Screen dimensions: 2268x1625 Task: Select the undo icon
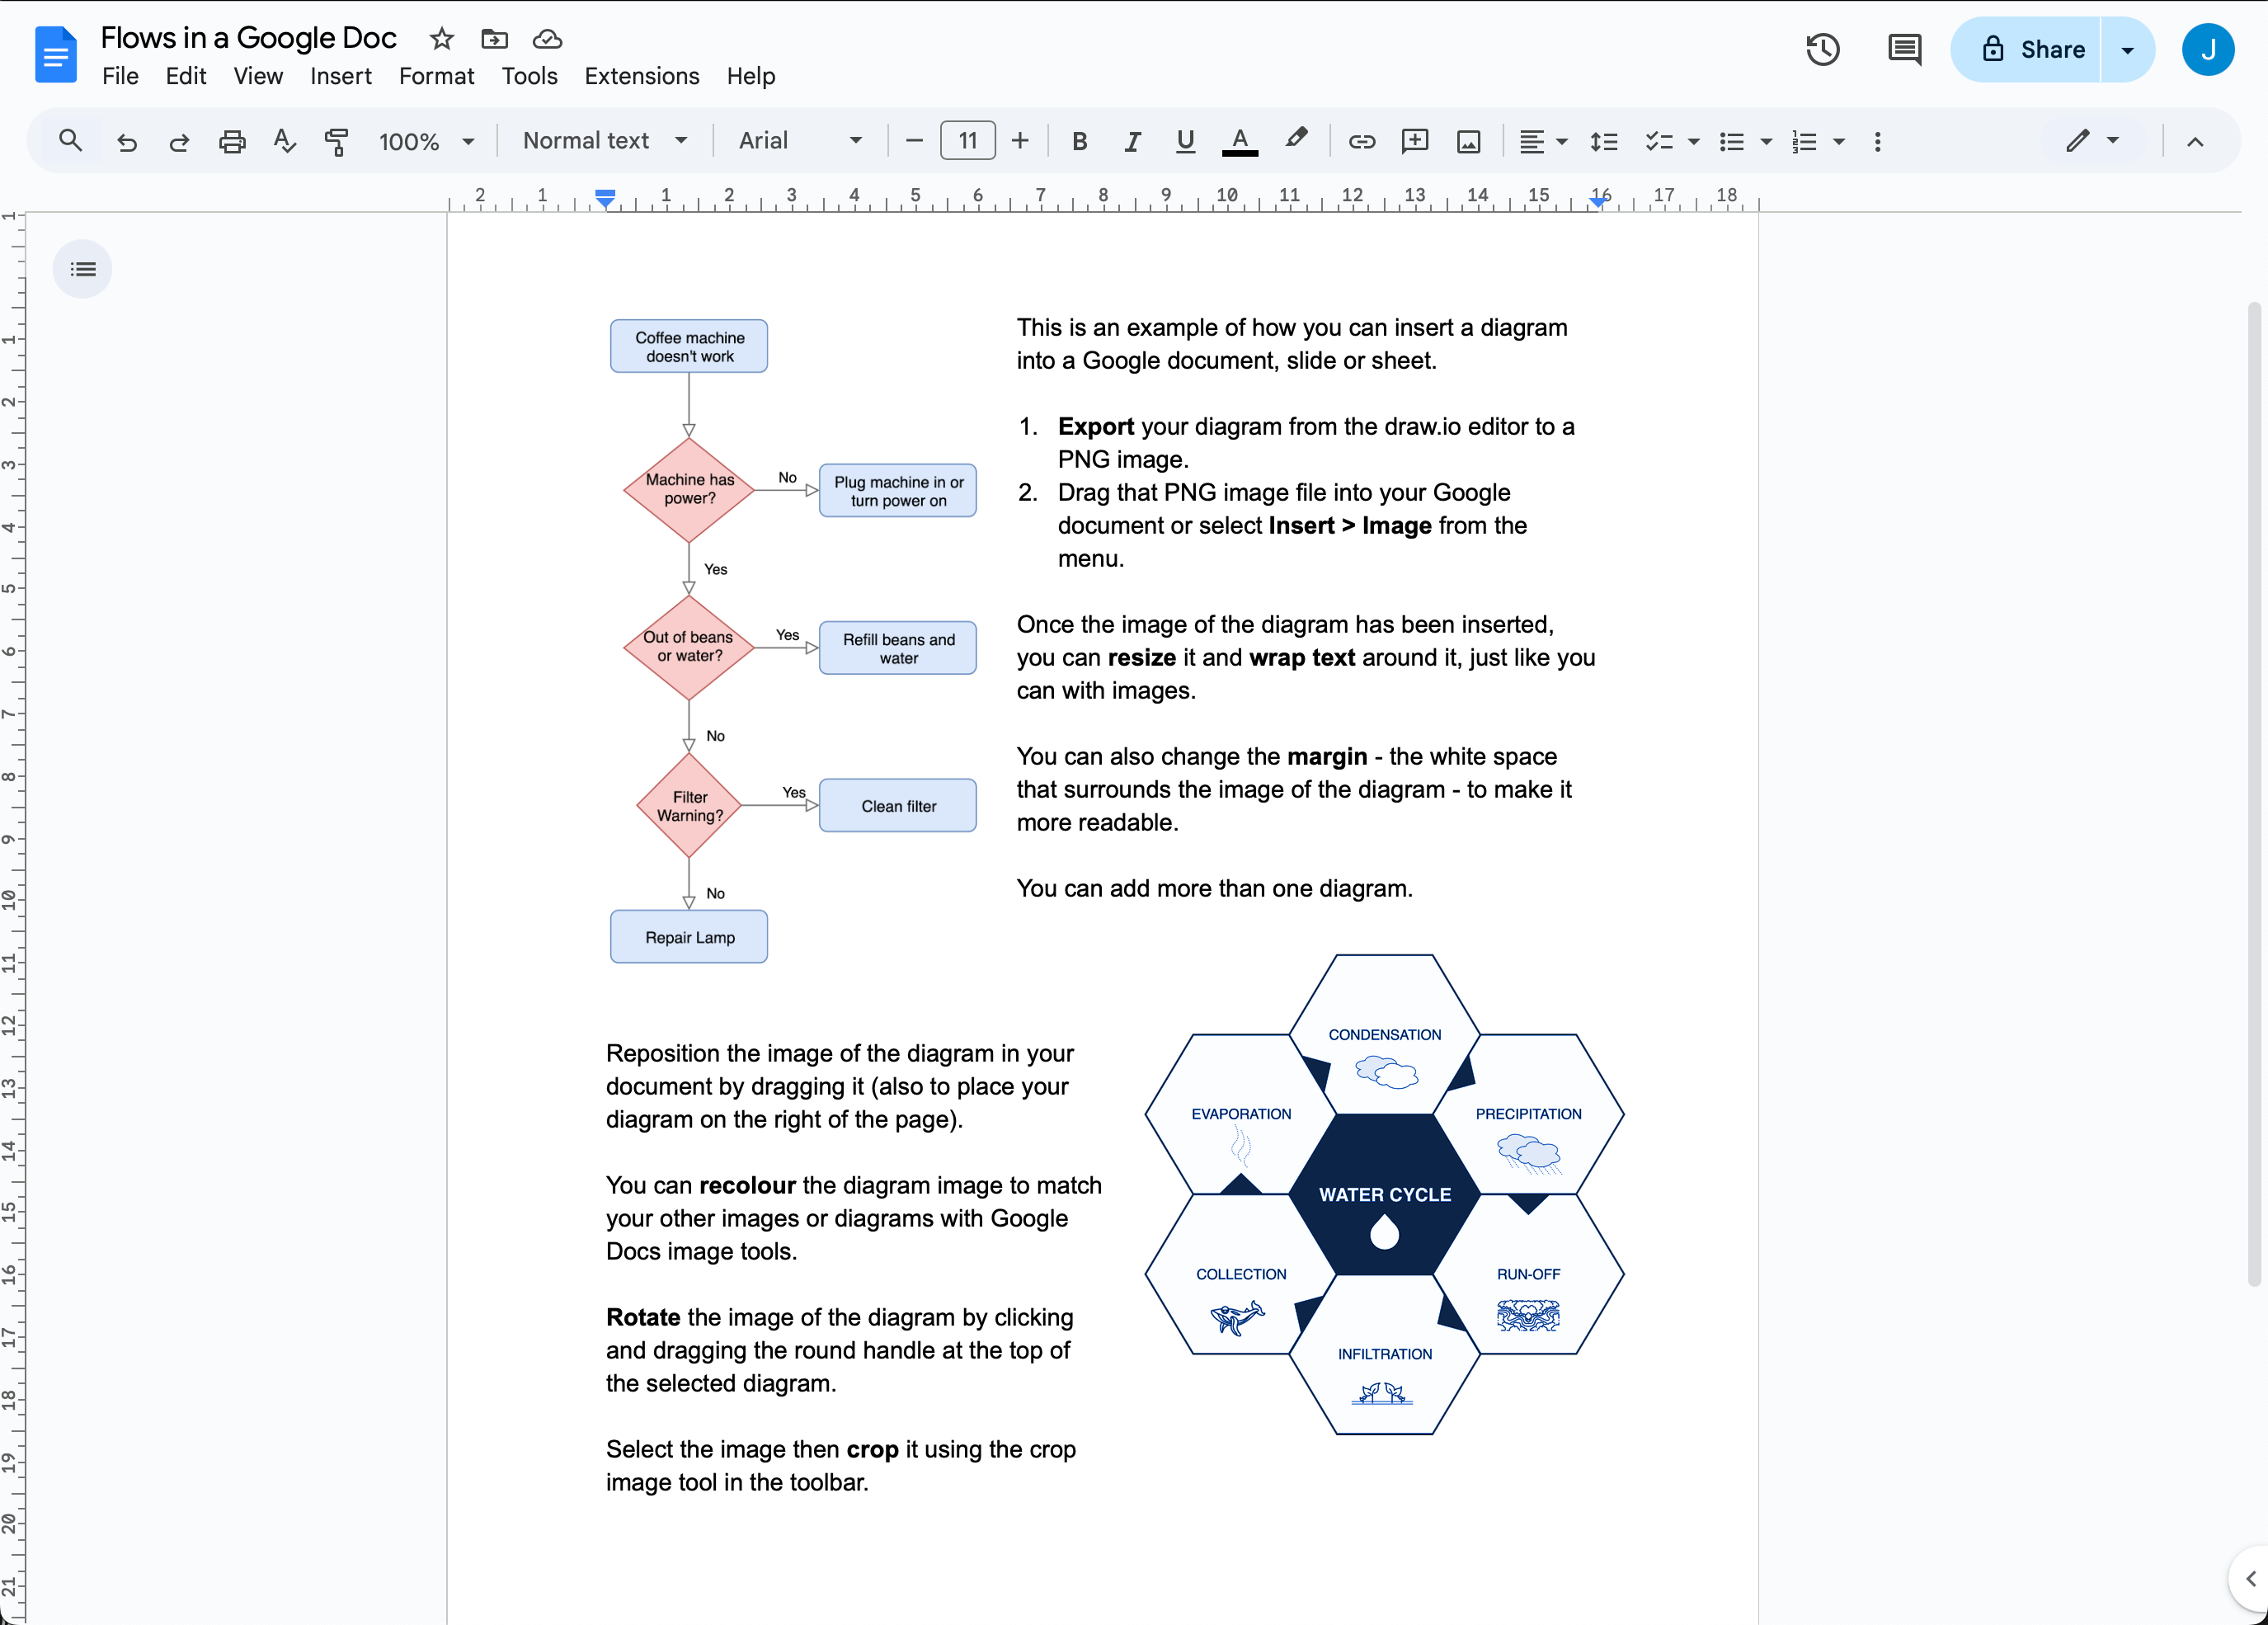(127, 141)
